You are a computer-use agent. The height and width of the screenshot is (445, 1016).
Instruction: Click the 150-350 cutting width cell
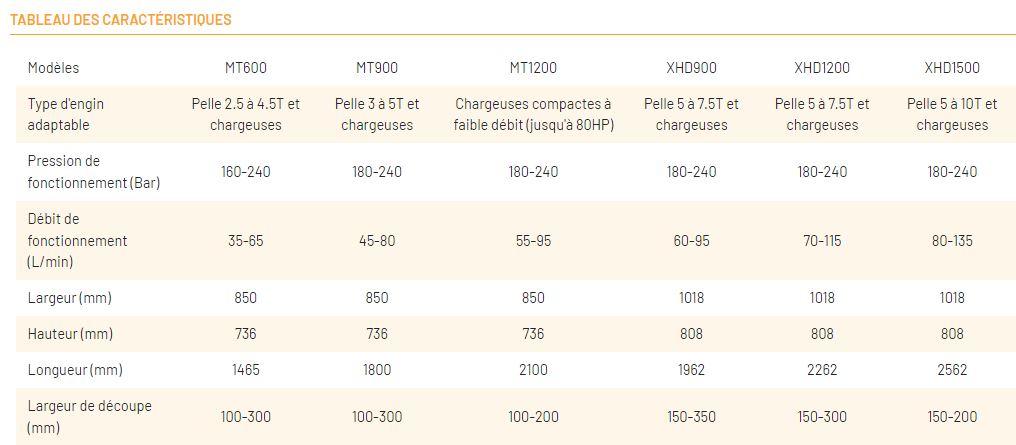pyautogui.click(x=691, y=416)
